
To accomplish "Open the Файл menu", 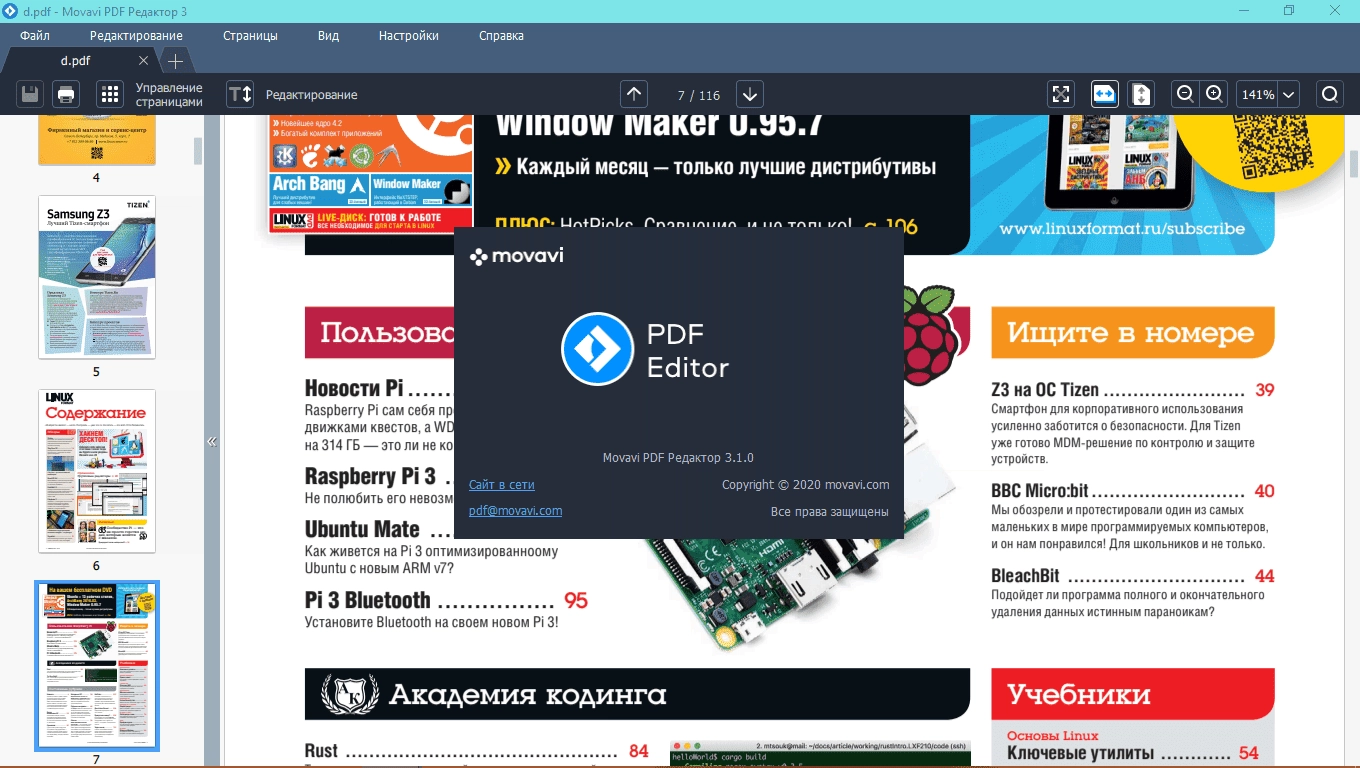I will tap(35, 36).
